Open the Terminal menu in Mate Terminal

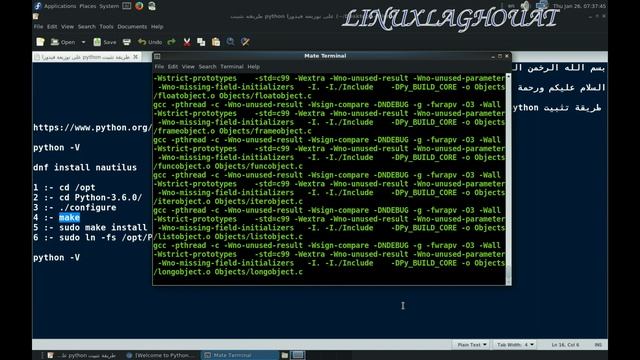[231, 67]
